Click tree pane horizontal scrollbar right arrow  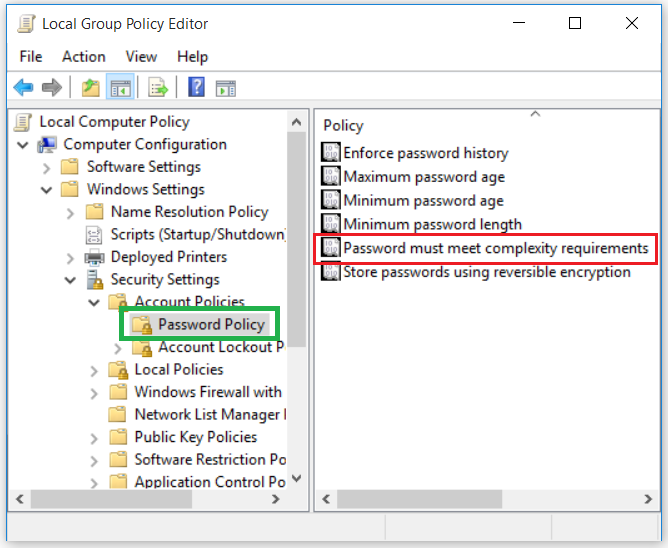coord(276,499)
